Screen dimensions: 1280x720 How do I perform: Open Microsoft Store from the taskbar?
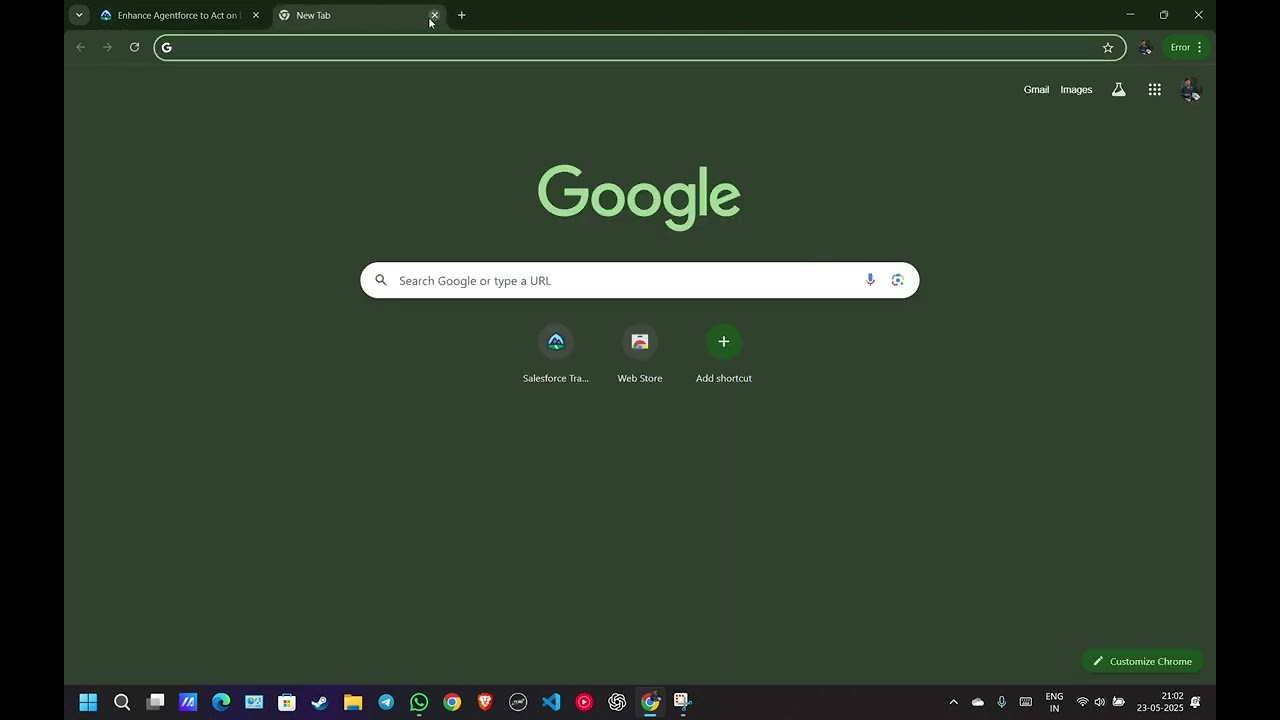(x=287, y=702)
